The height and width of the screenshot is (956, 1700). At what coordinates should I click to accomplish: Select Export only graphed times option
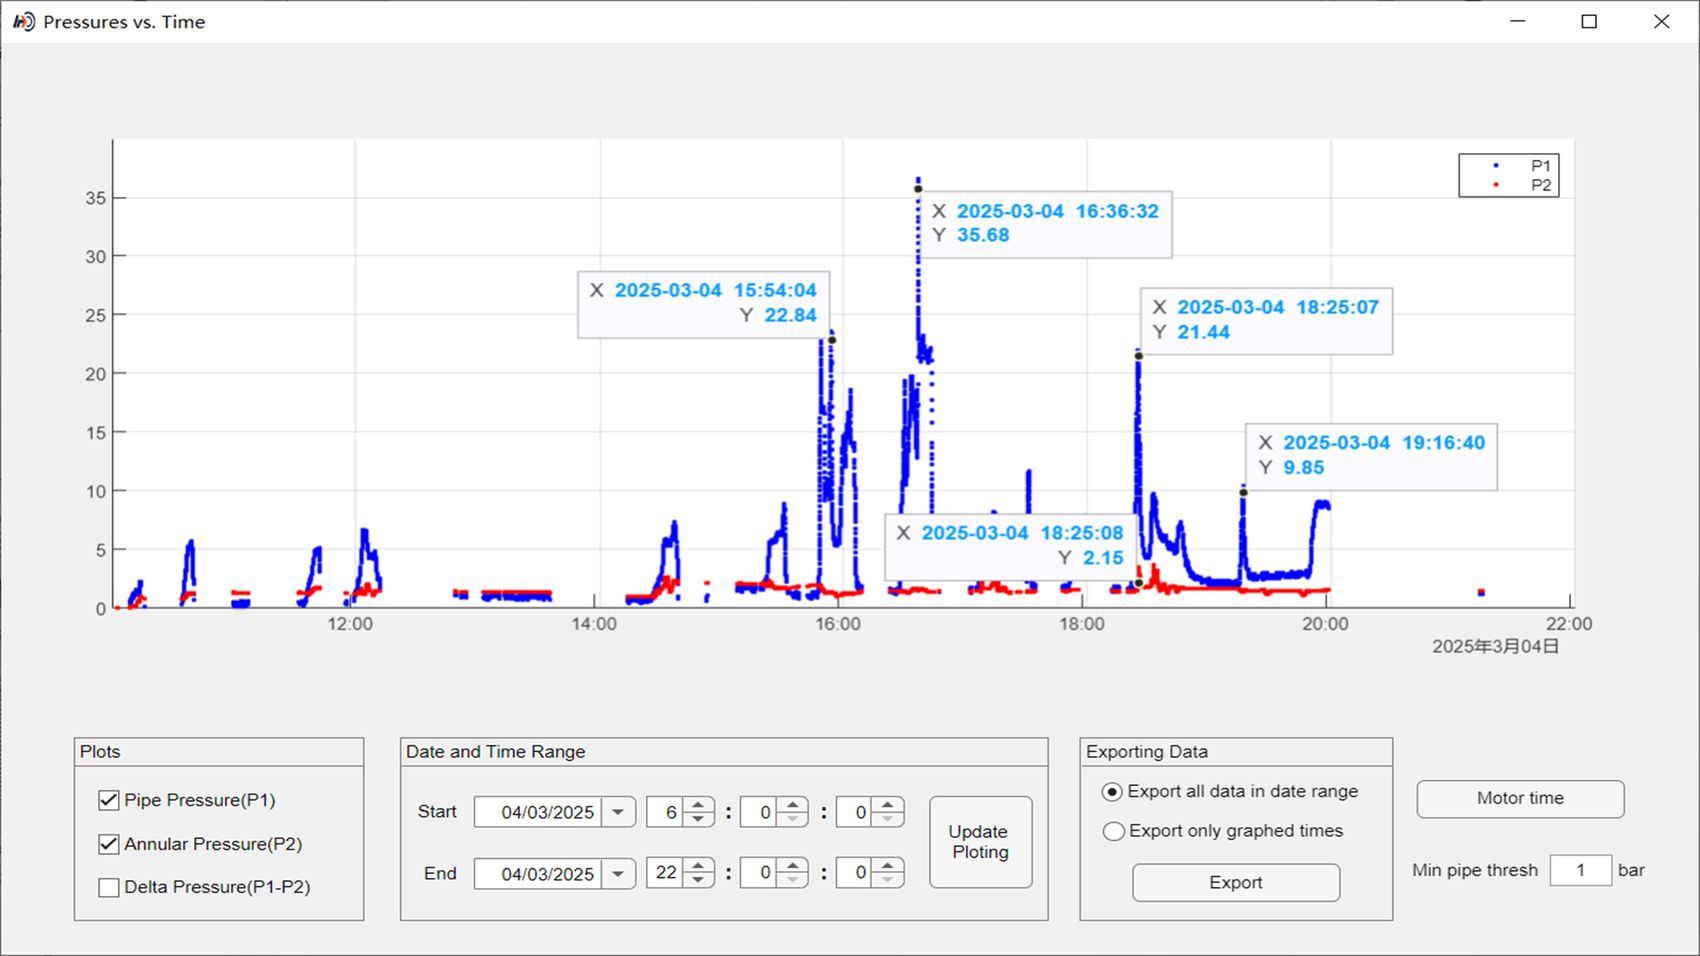[1112, 831]
